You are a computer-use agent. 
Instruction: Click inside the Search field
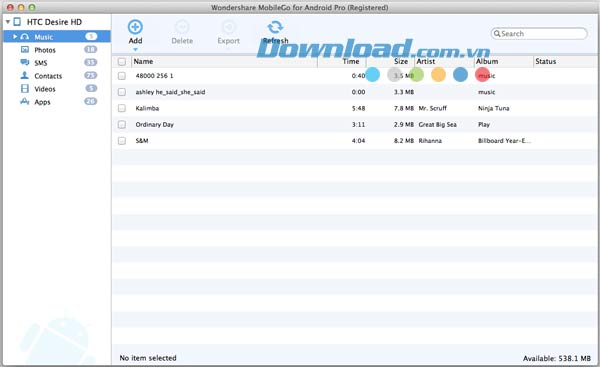[539, 34]
